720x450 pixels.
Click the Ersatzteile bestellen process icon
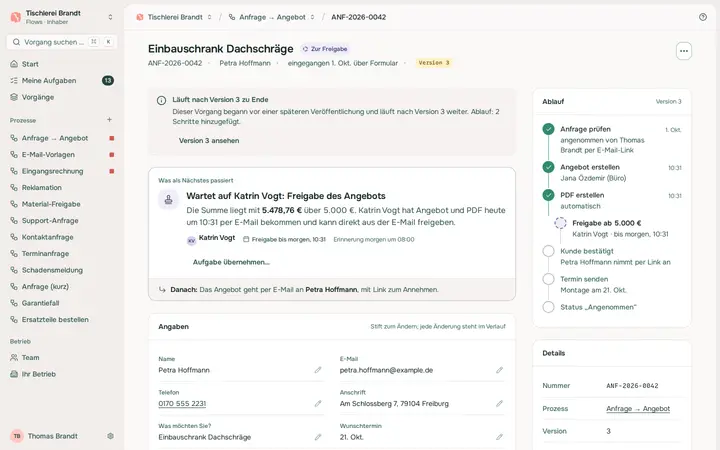click(14, 320)
